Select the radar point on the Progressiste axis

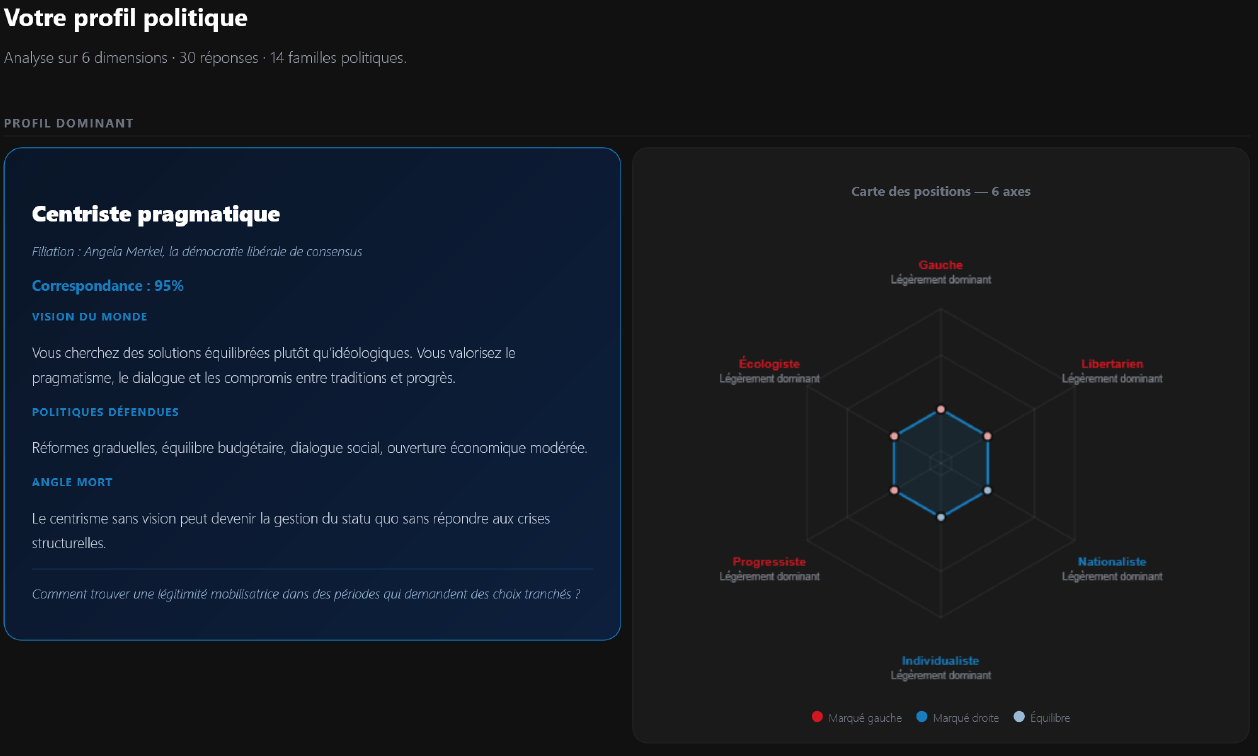tap(893, 490)
